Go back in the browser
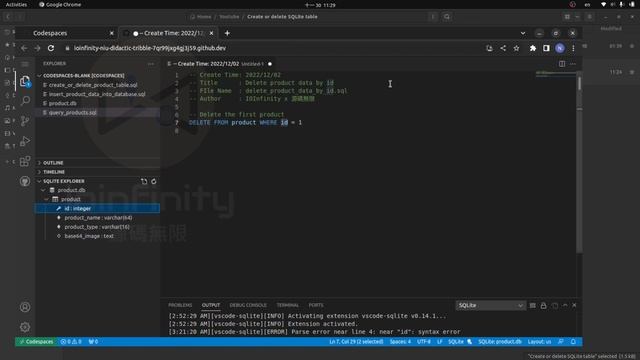Screen dimensions: 640x360 [x=24, y=48]
